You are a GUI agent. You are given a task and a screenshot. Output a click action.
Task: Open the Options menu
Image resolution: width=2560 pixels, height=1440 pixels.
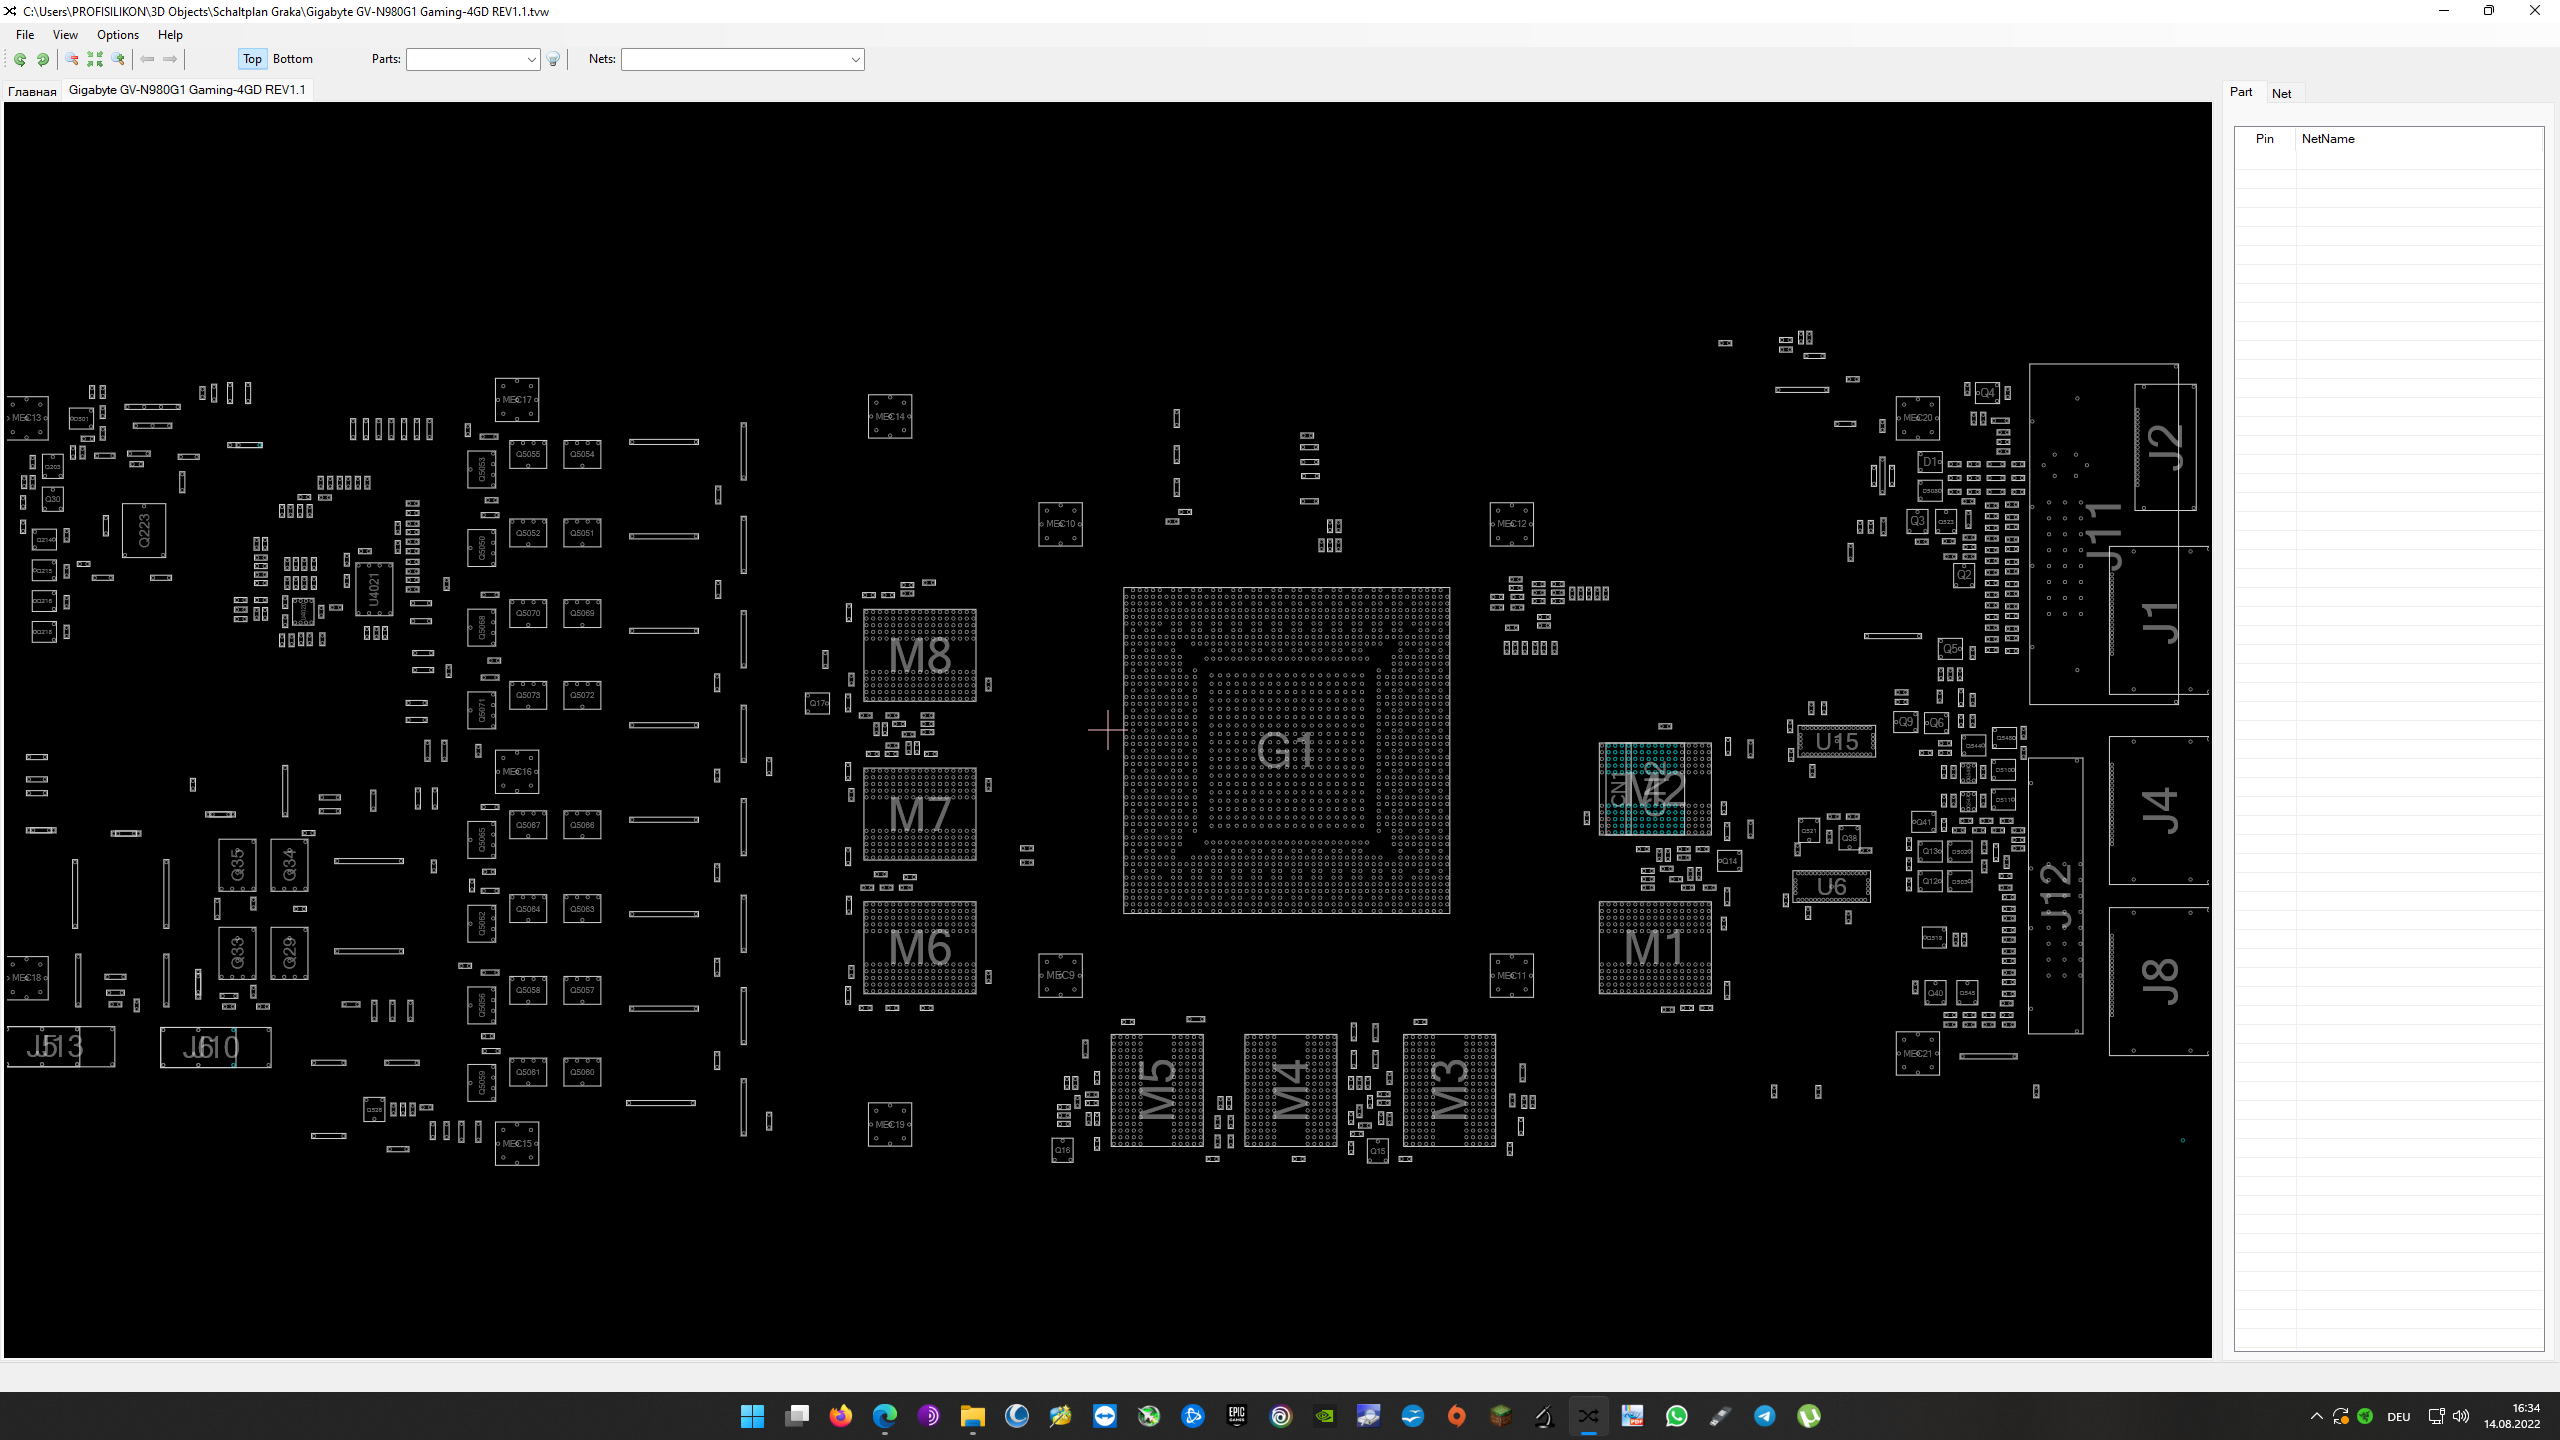click(118, 35)
